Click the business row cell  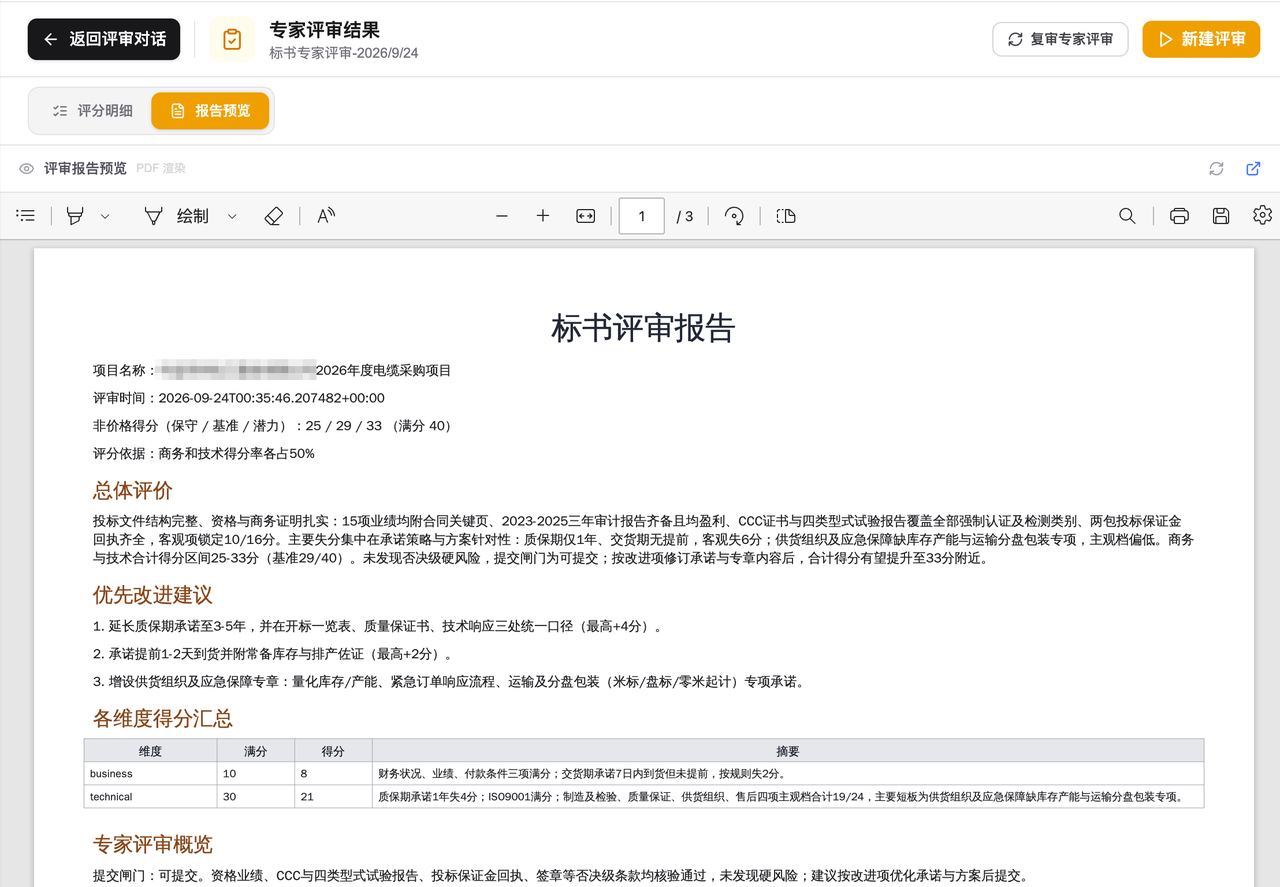pos(150,774)
